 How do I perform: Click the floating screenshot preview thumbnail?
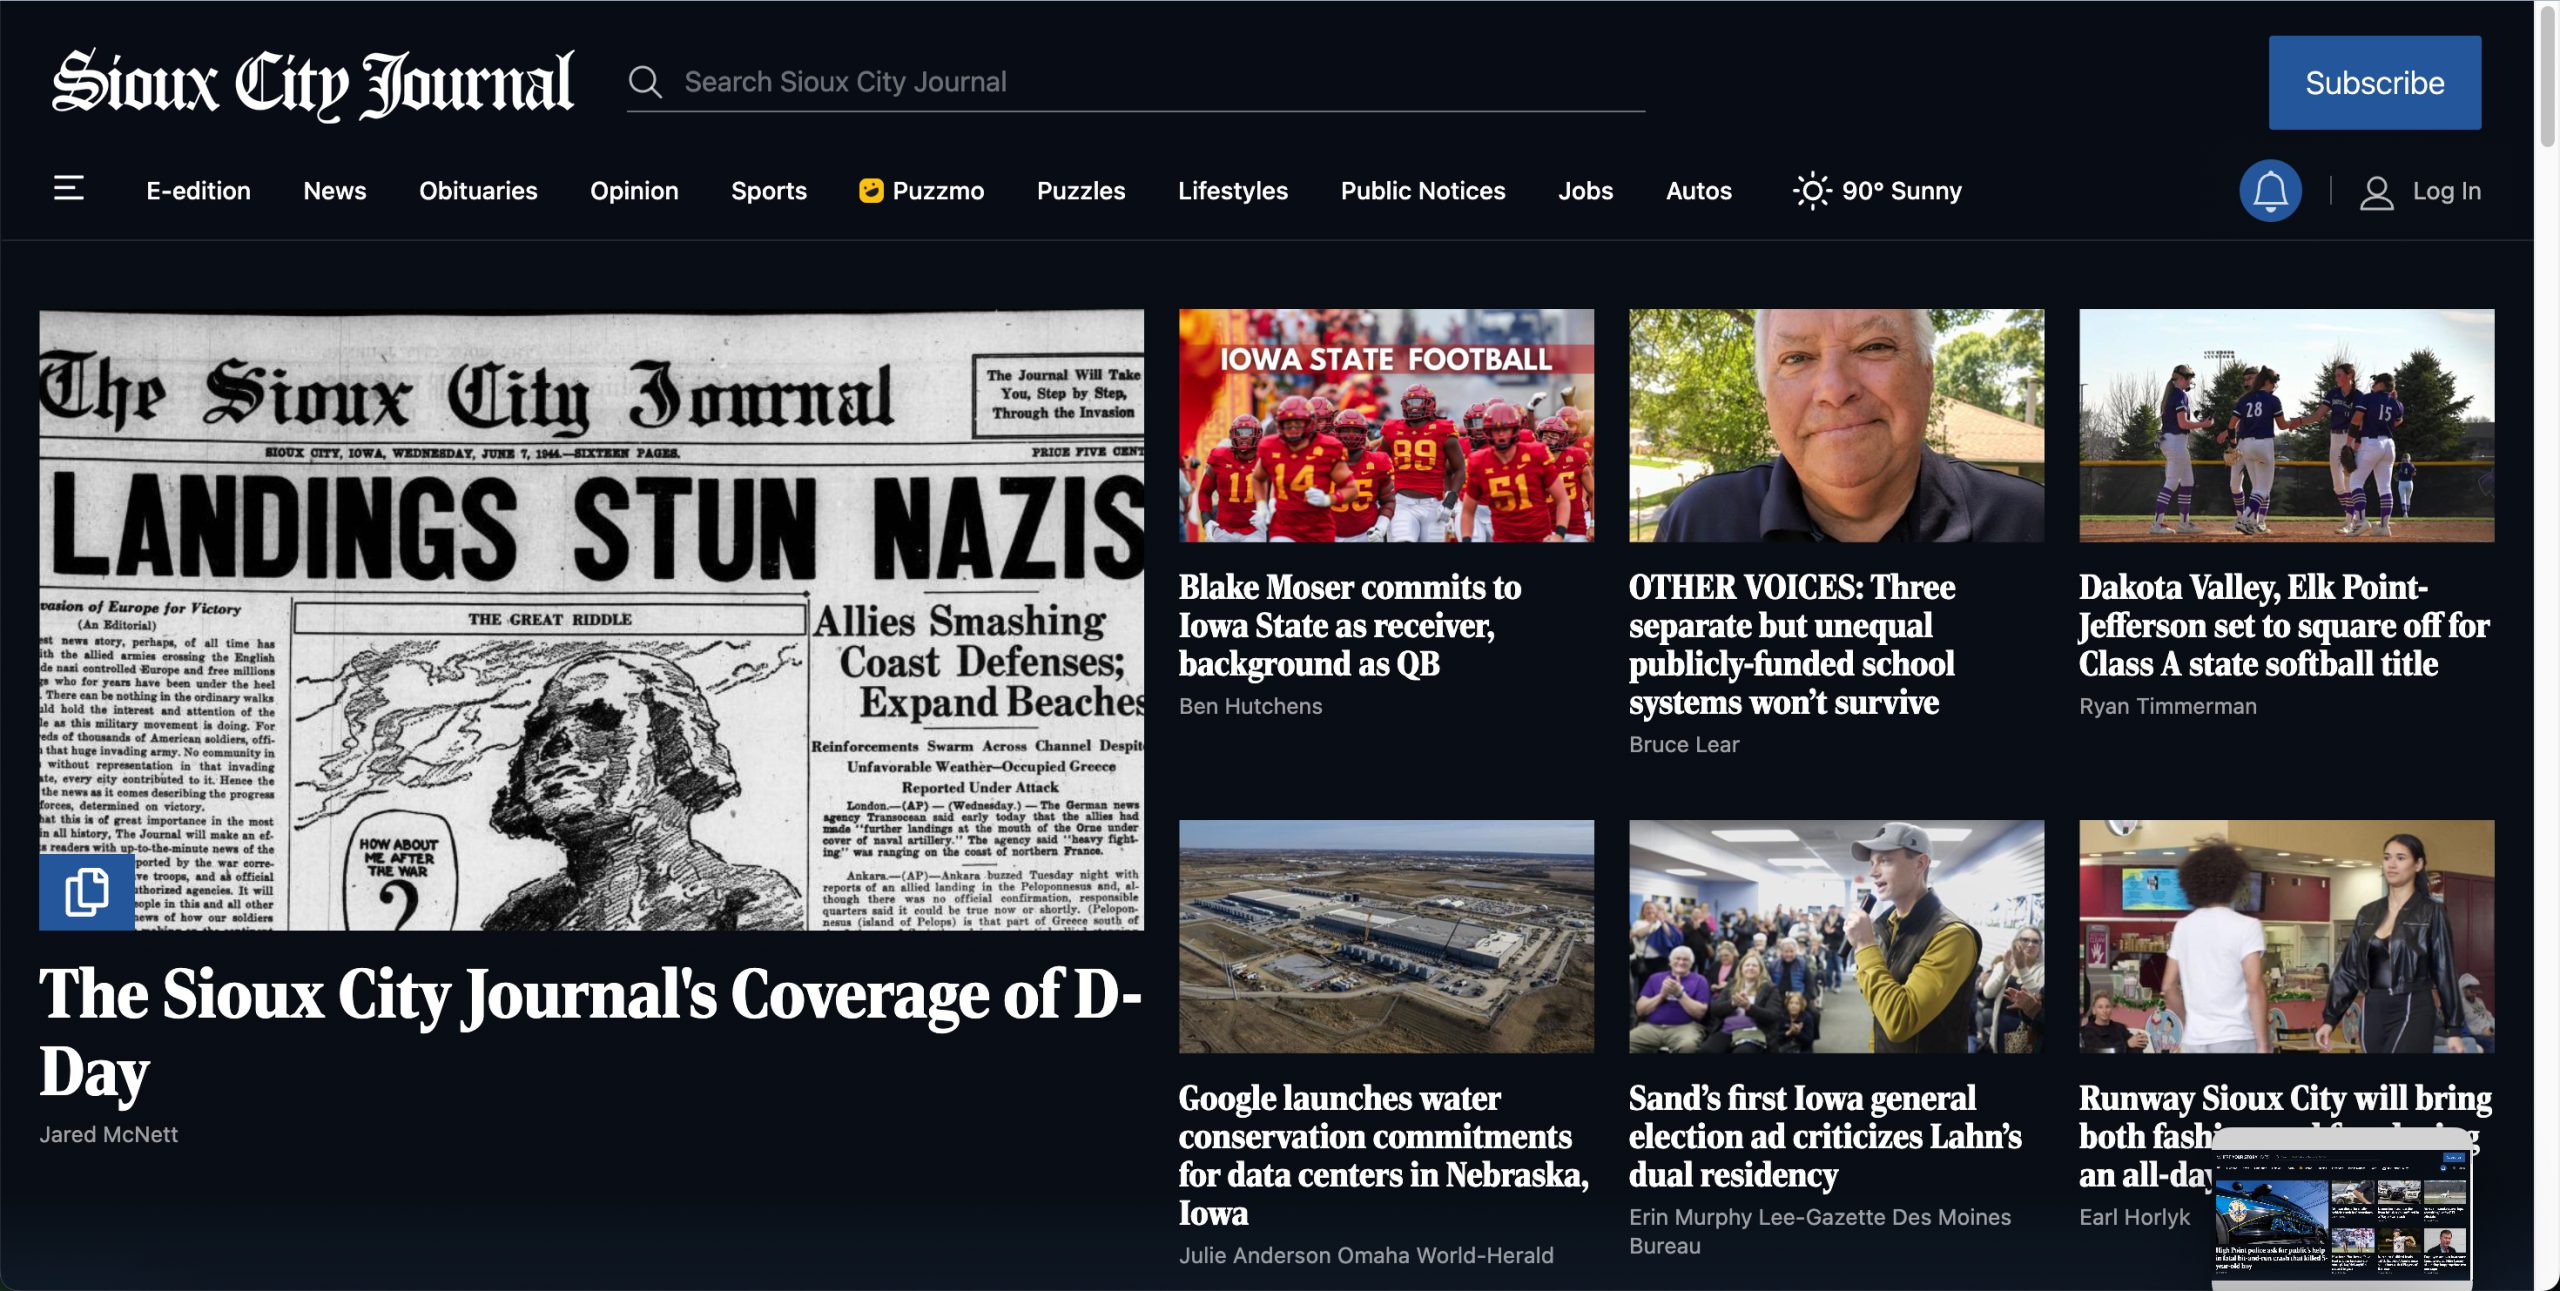2340,1211
